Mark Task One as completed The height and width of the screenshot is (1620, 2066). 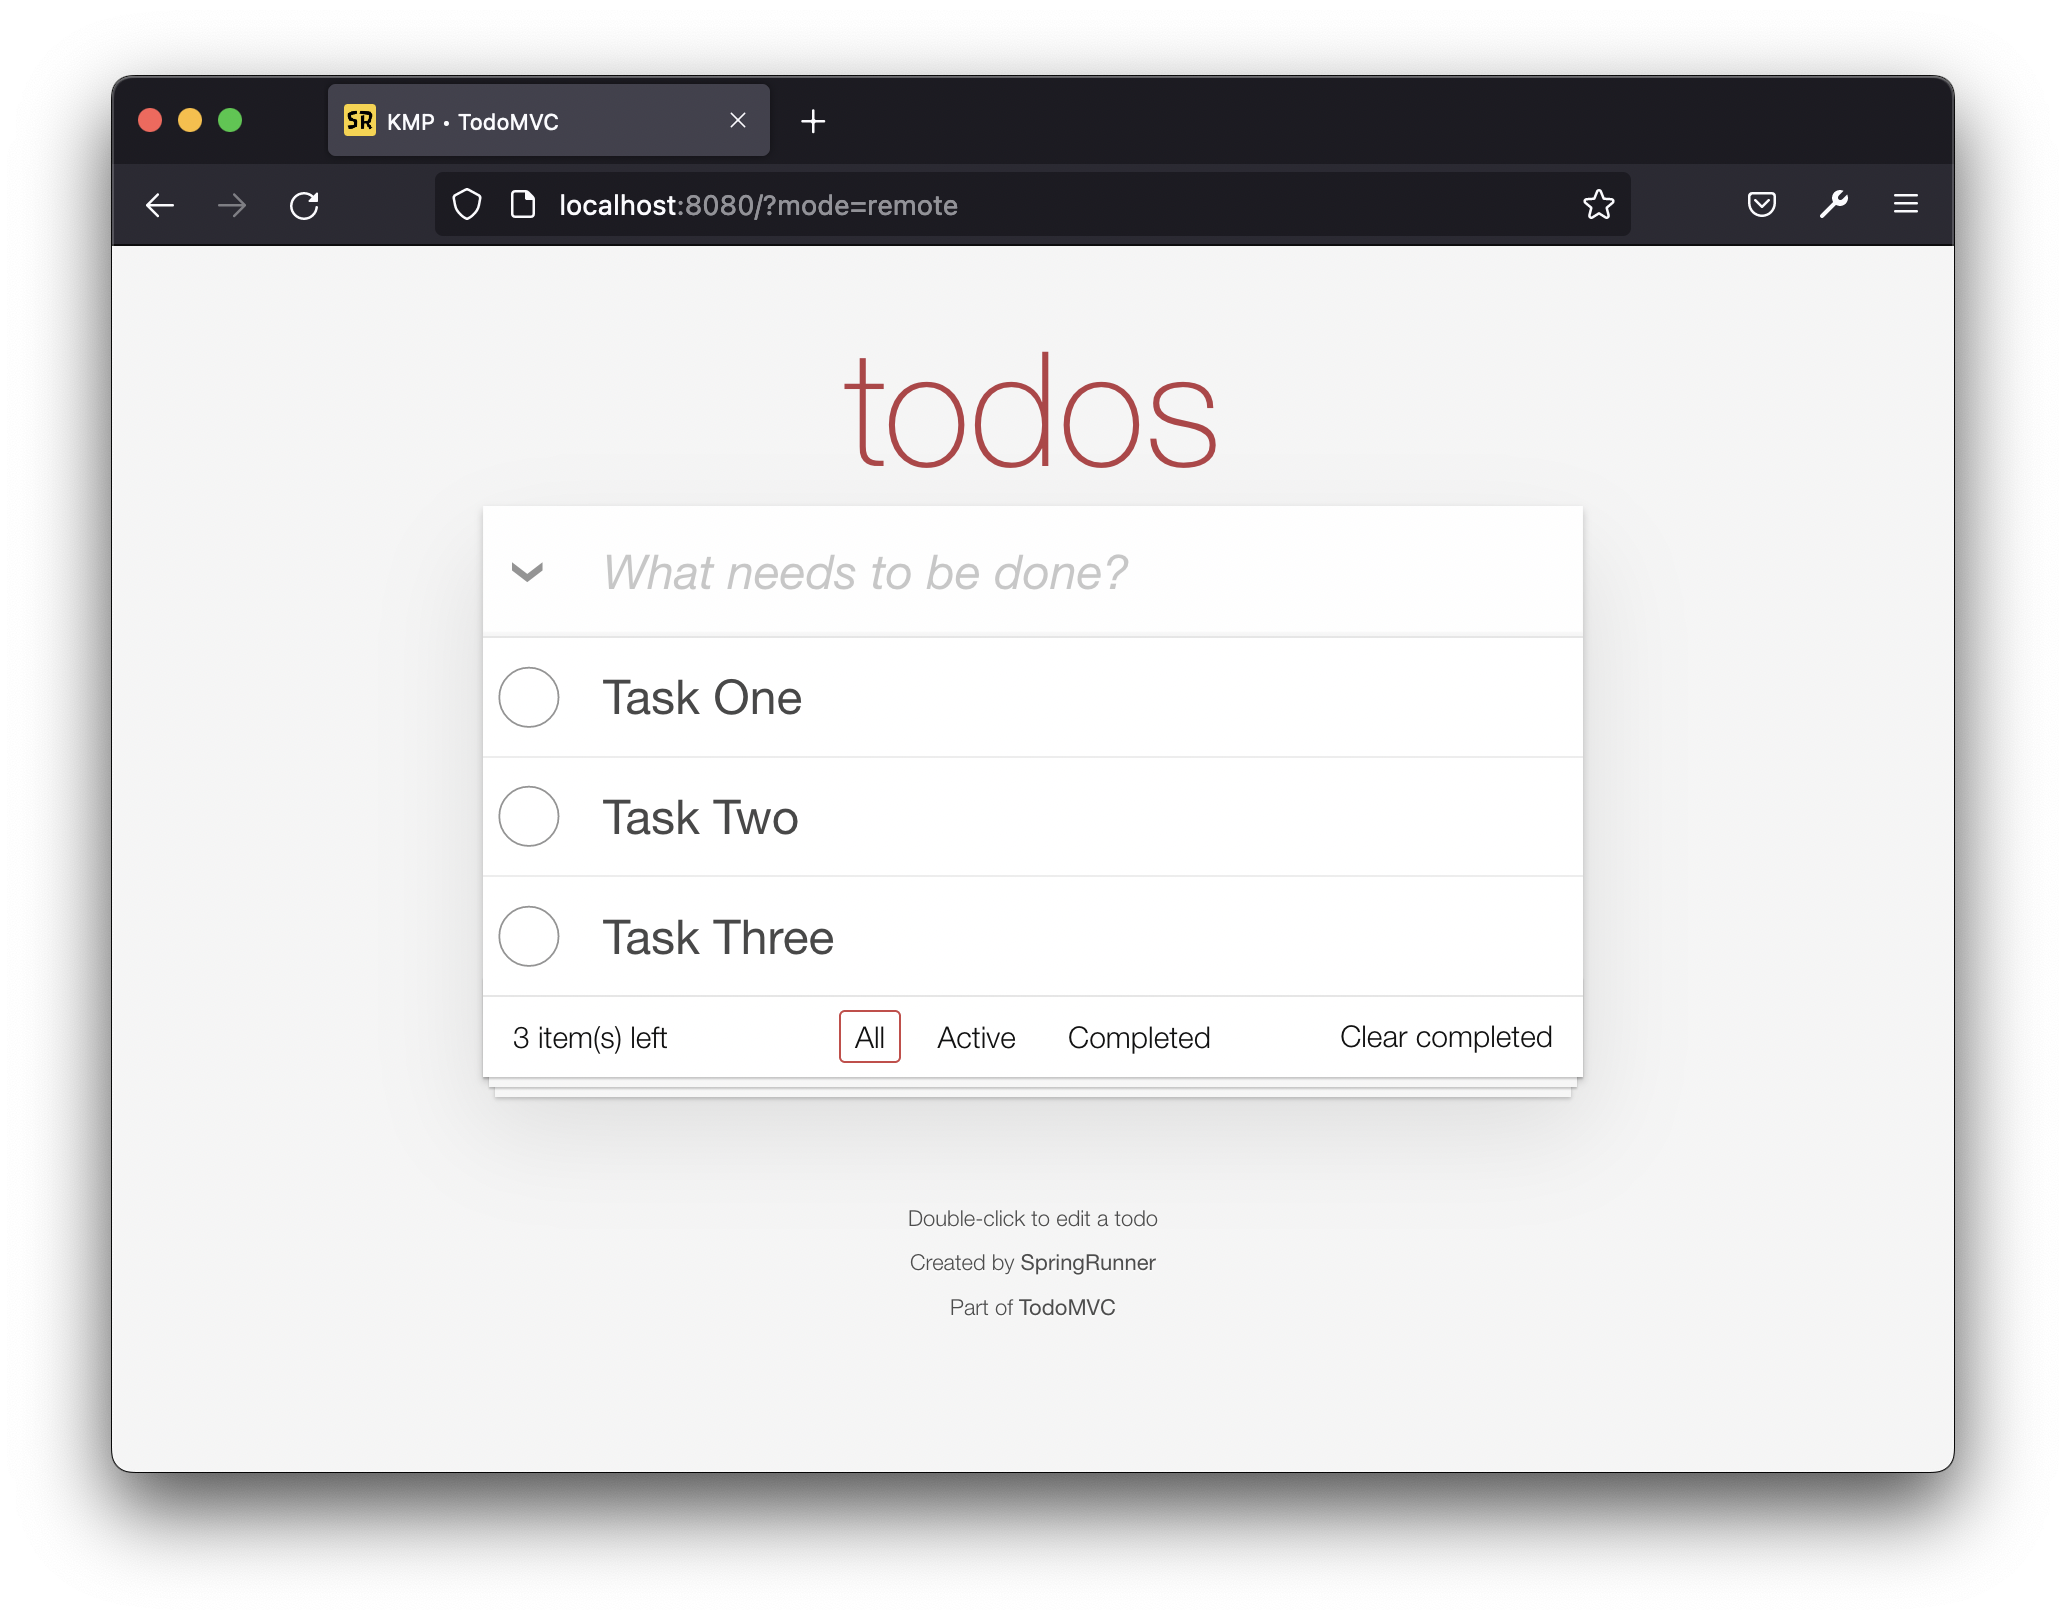coord(529,697)
